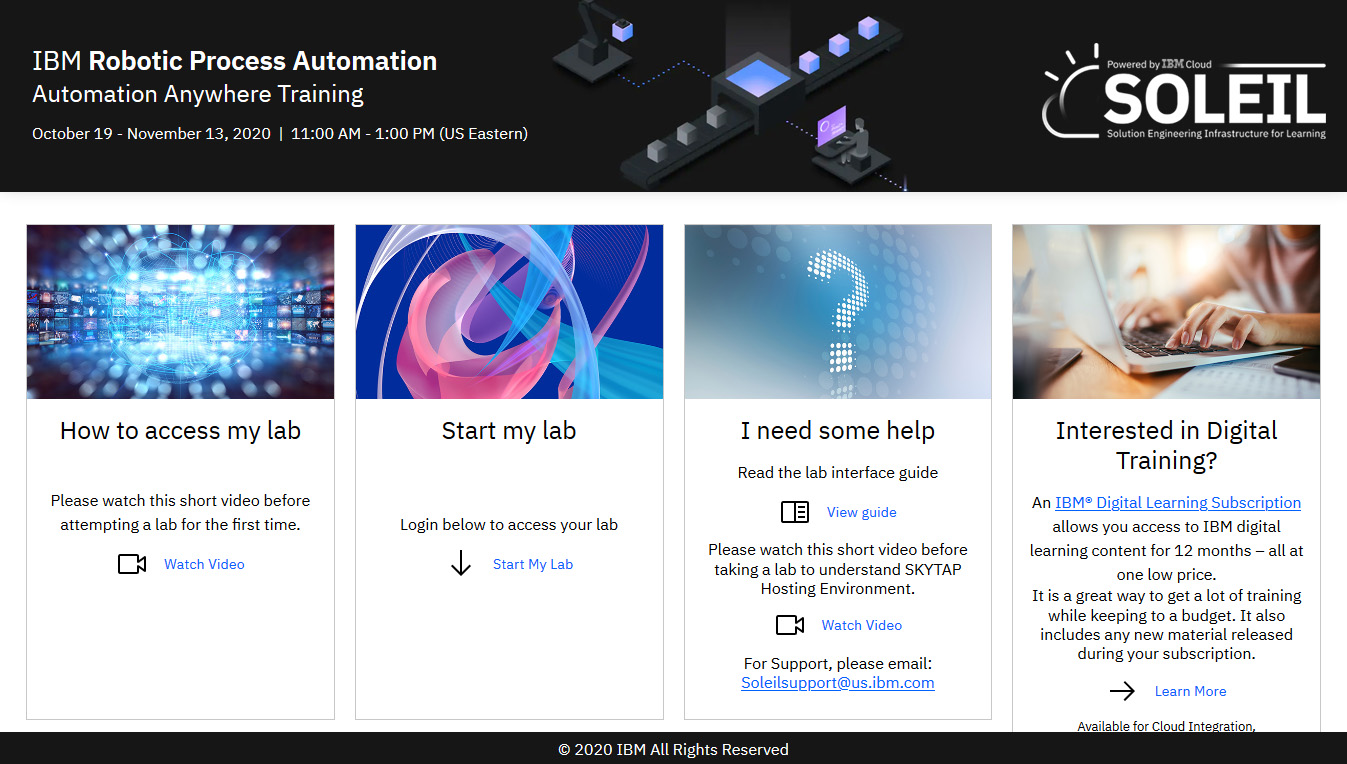The height and width of the screenshot is (764, 1347).
Task: Click the laptop typing photo
Action: 1166,312
